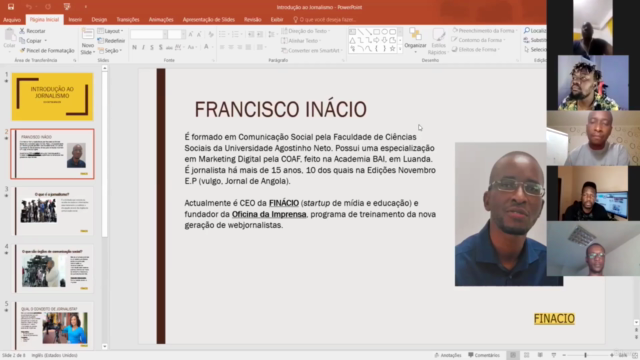The width and height of the screenshot is (640, 360).
Task: Toggle text shadow formatting
Action: pyautogui.click(x=160, y=47)
